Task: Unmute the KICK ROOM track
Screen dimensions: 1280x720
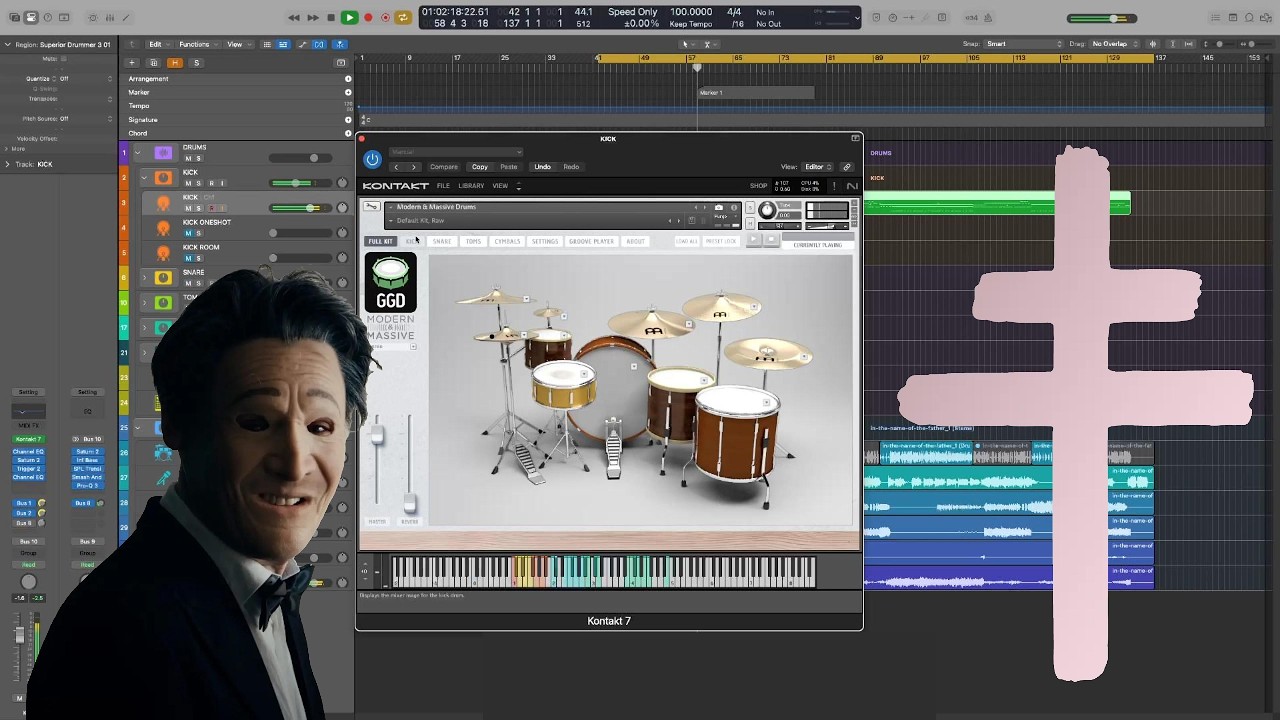Action: (188, 258)
